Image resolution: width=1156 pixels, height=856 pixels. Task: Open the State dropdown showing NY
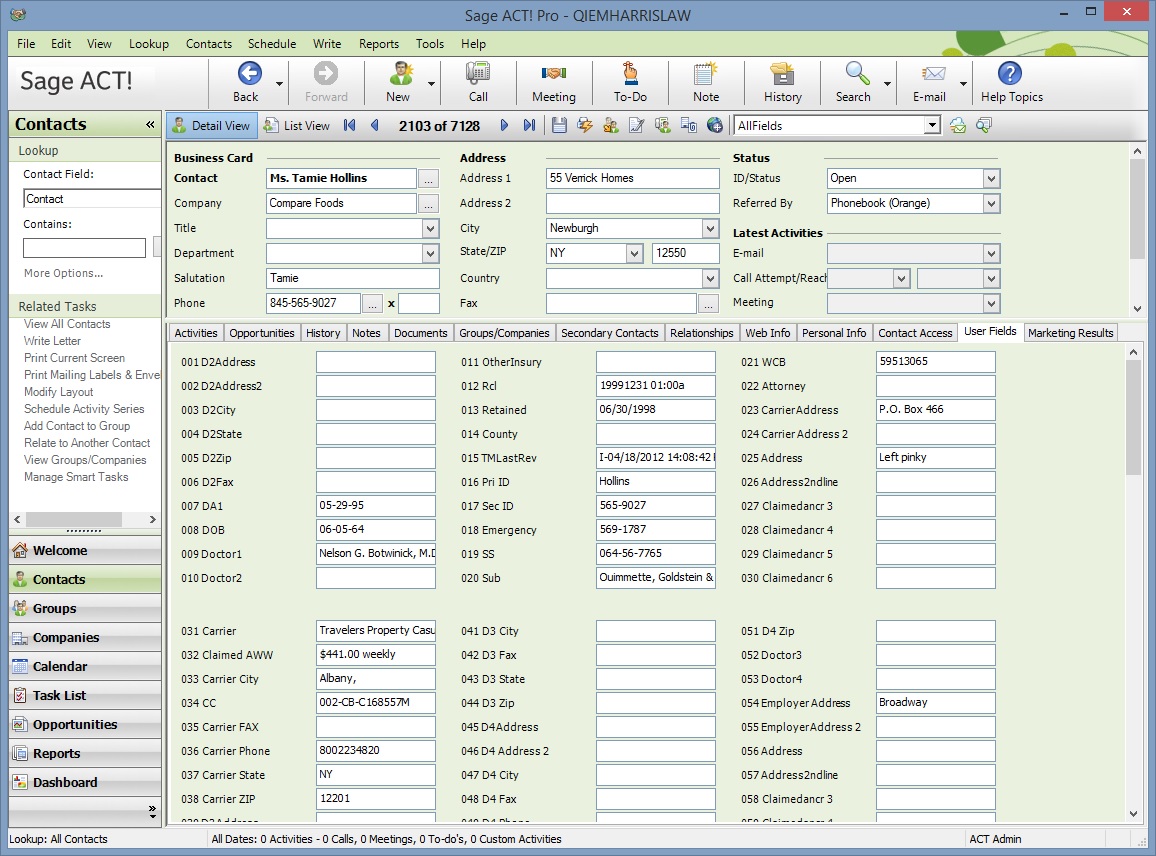click(x=634, y=254)
